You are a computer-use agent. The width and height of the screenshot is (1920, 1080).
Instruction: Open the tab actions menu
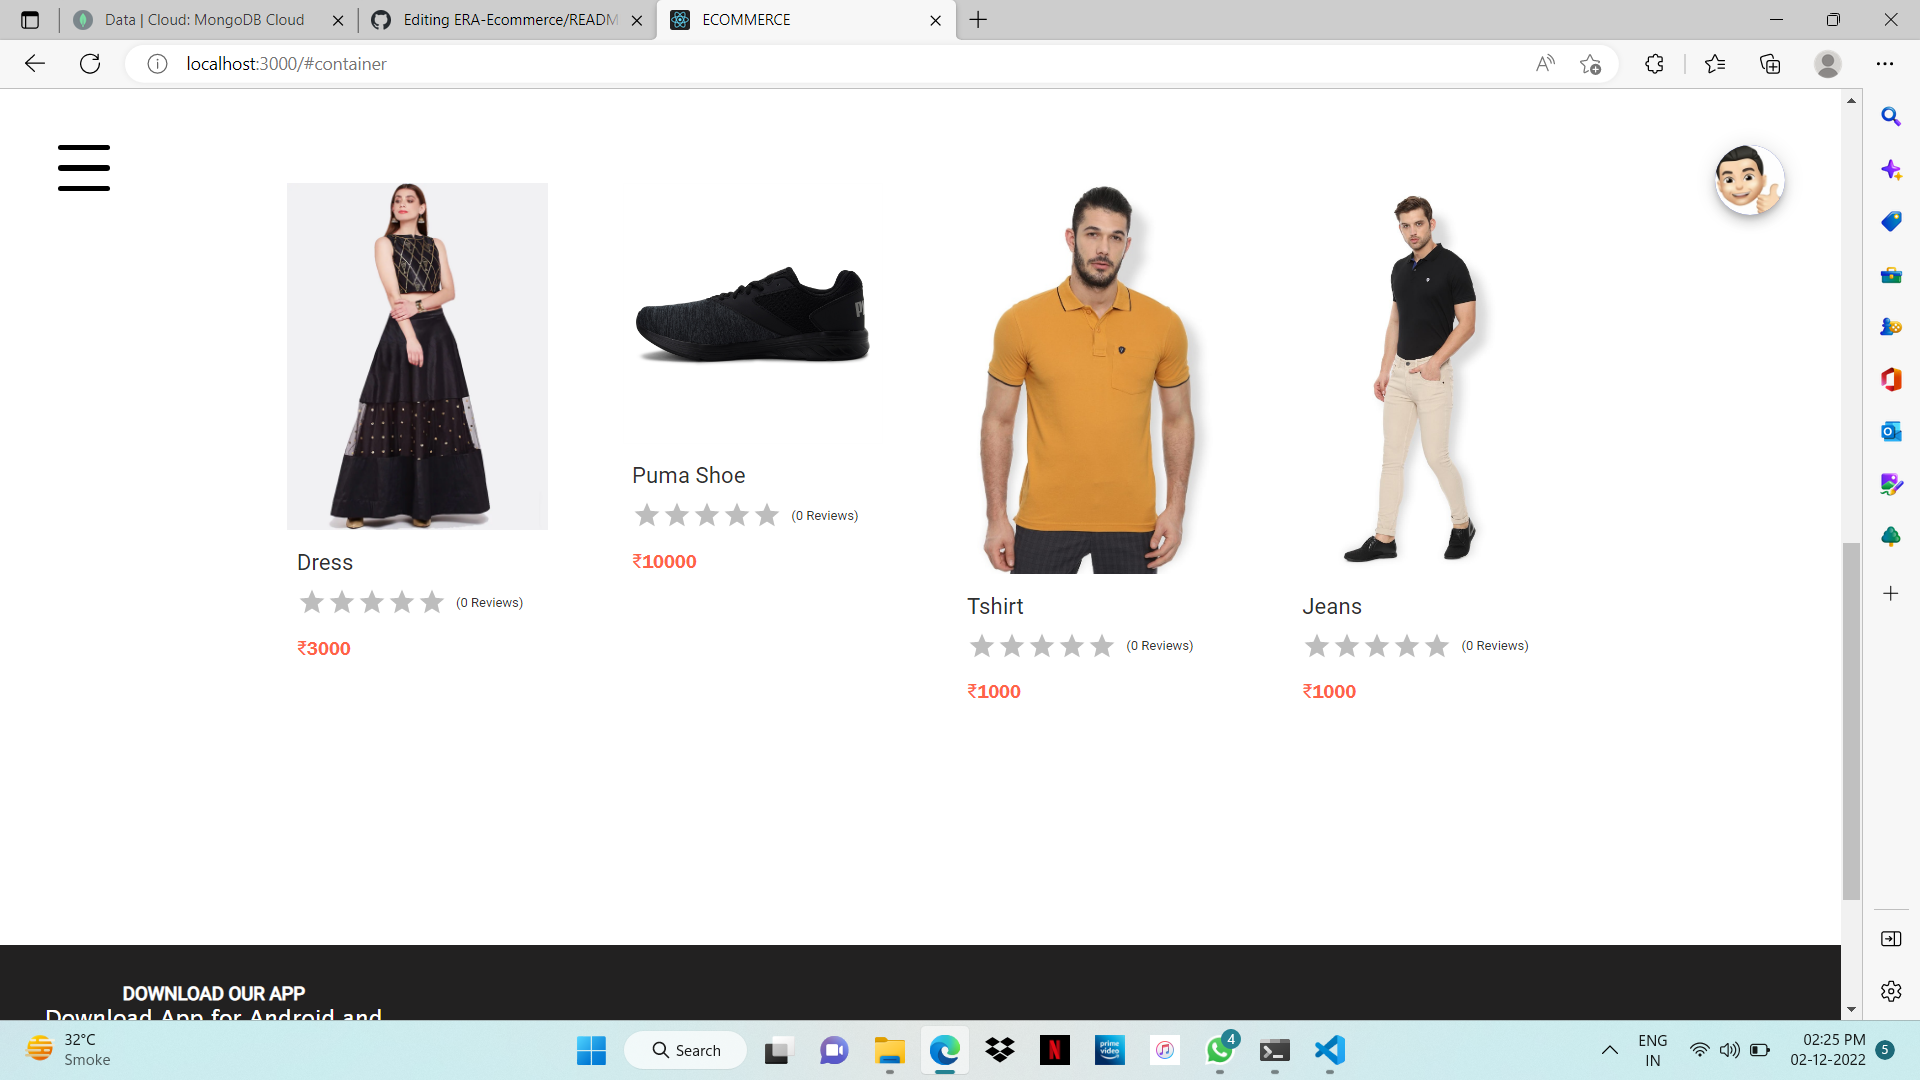(x=30, y=19)
